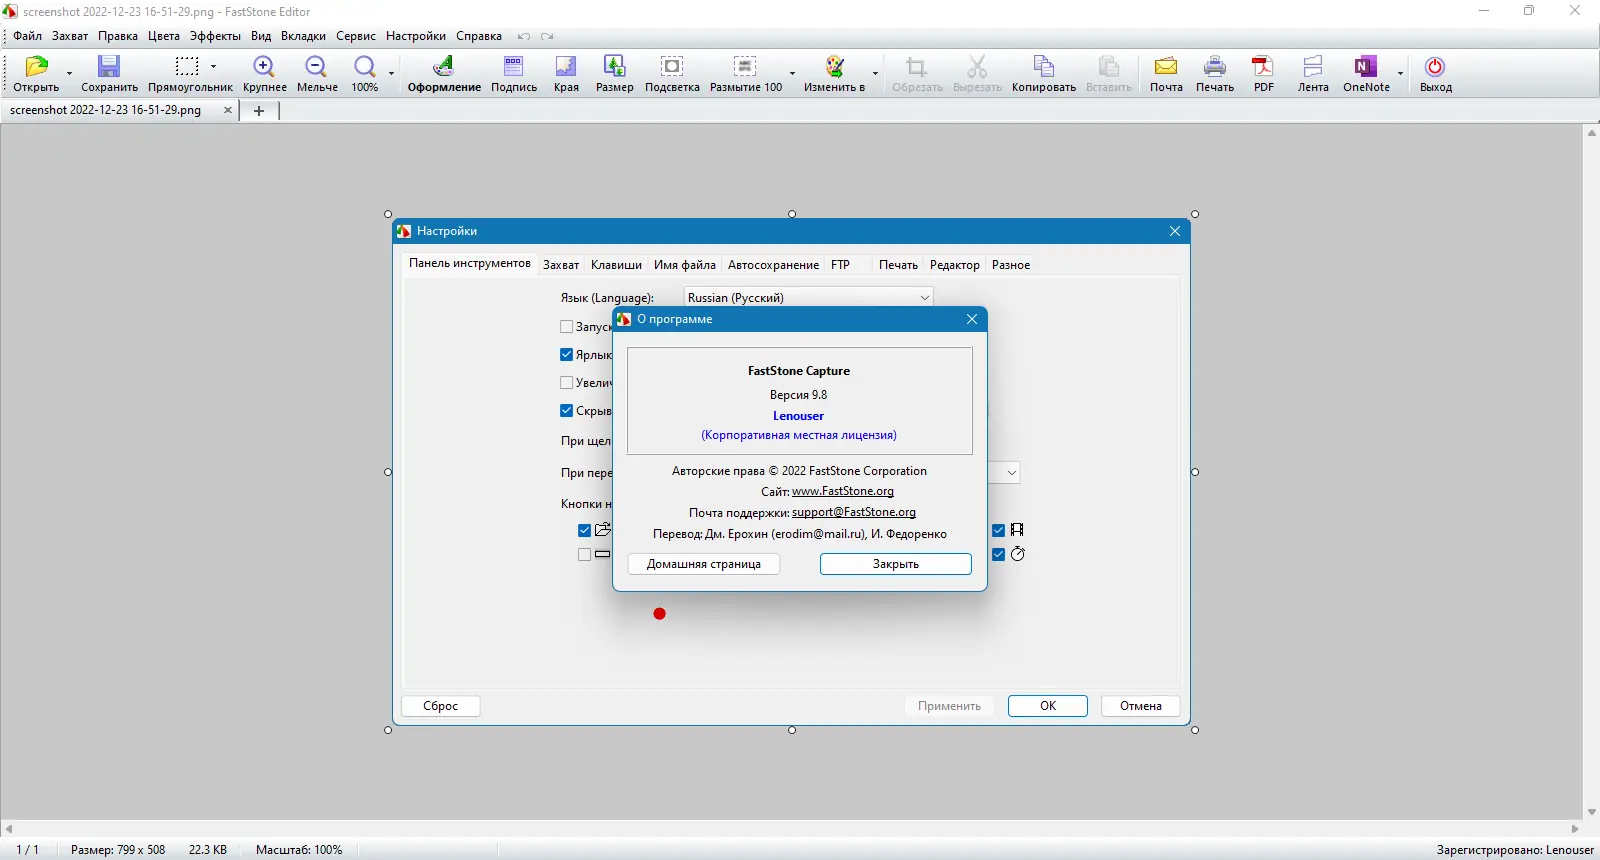Screen dimensions: 1600x860
Task: Open the Эффекты menu
Action: point(215,36)
